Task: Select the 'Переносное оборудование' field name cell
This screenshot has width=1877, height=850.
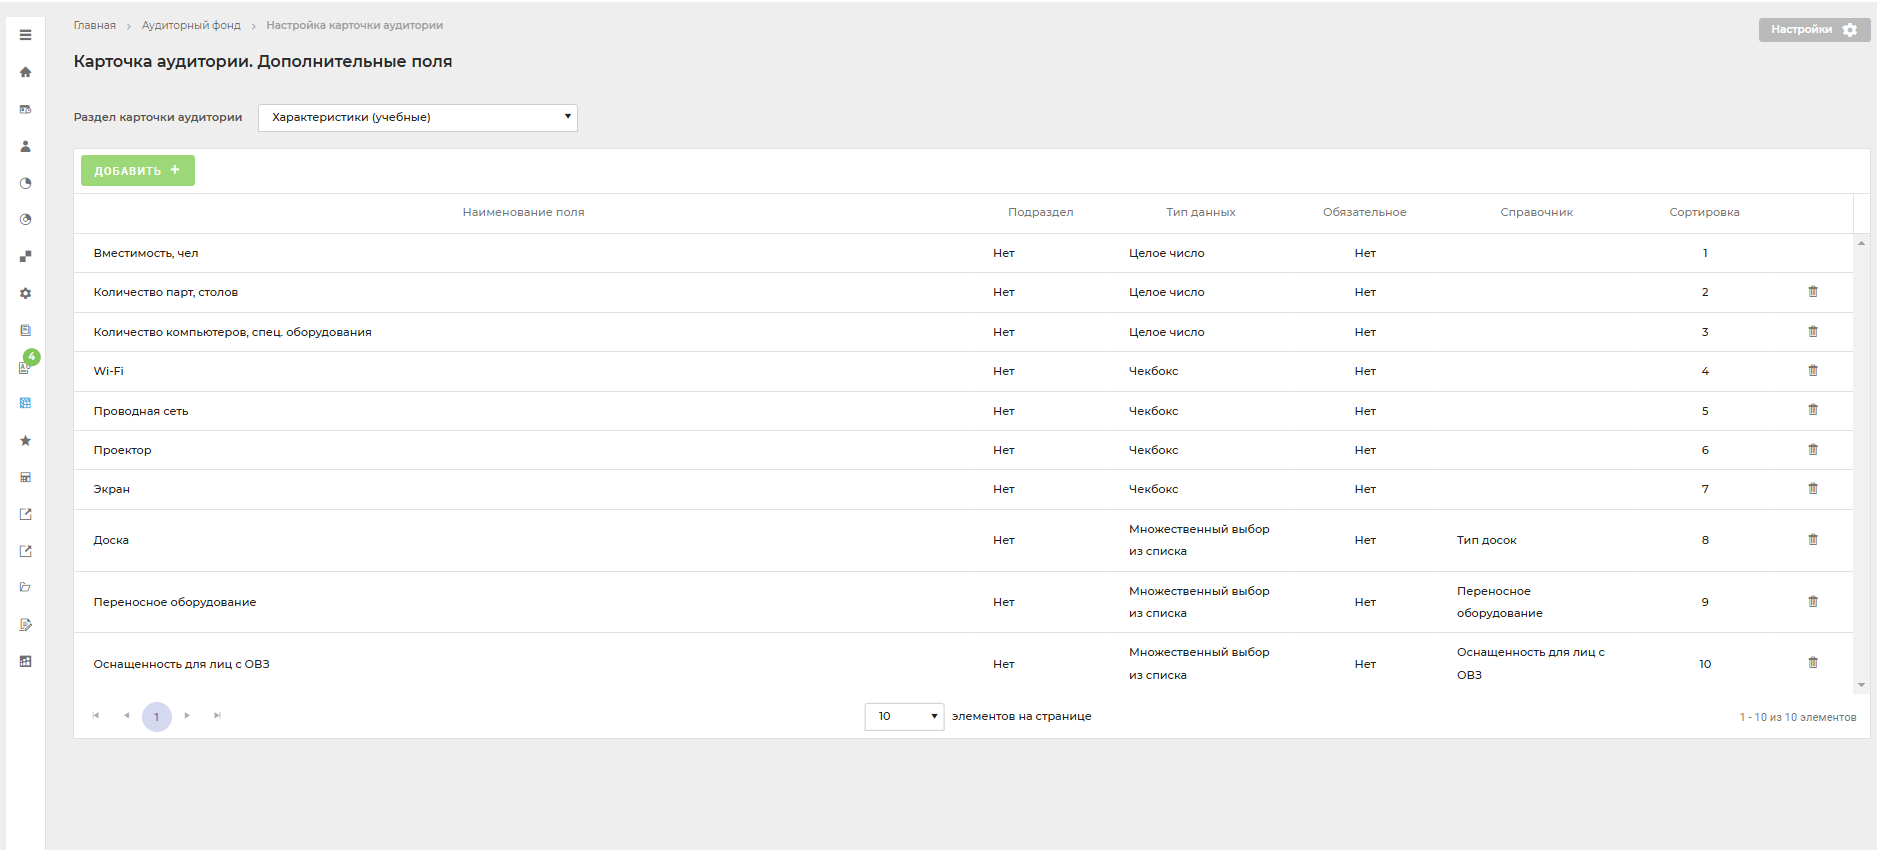Action: (175, 602)
